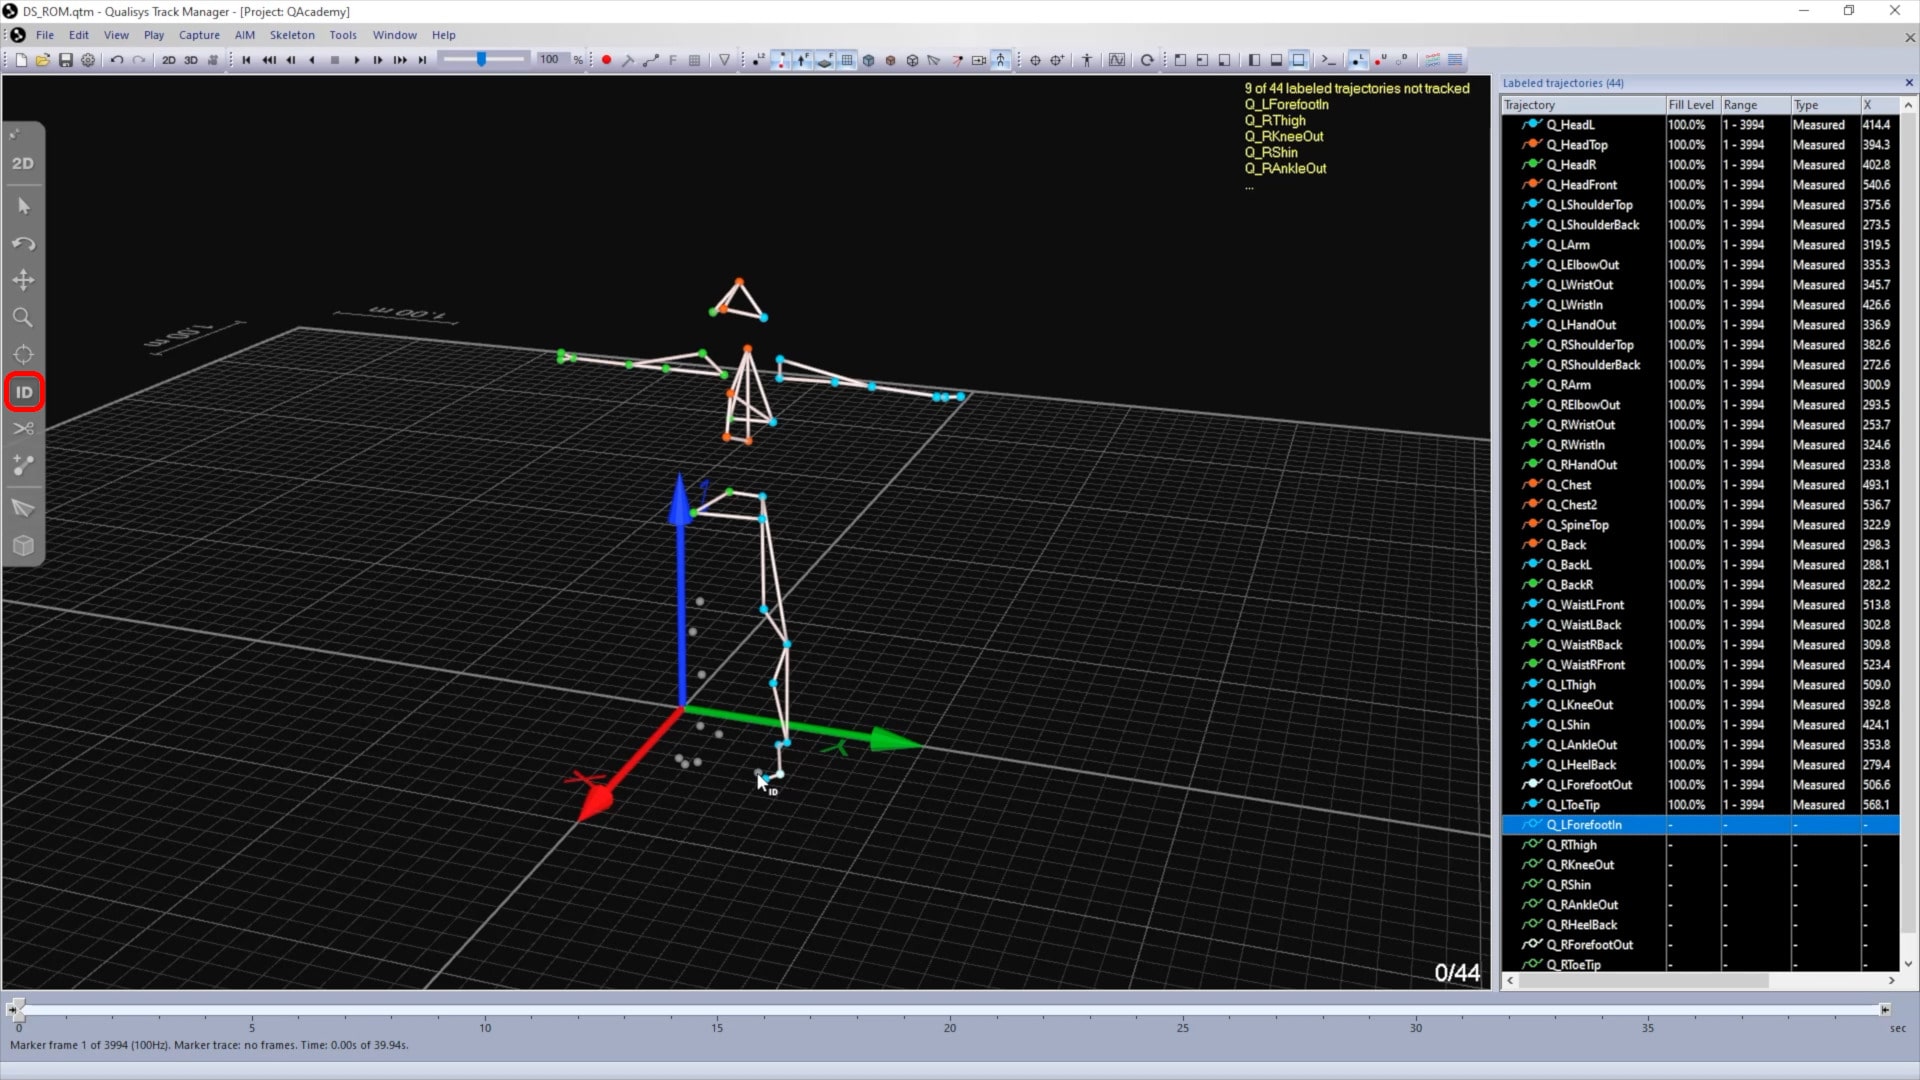The image size is (1920, 1080).
Task: Select the Translate (move arrows) tool
Action: click(x=23, y=280)
